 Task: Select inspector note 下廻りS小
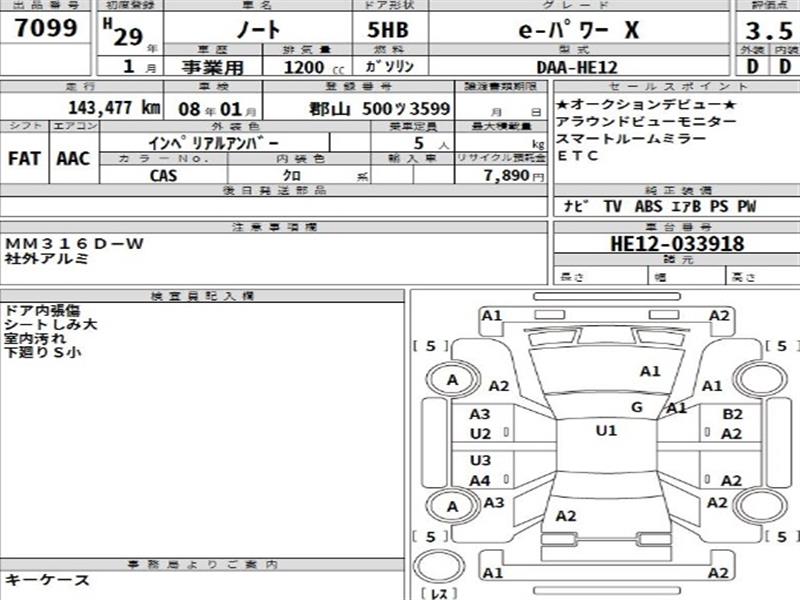(43, 352)
